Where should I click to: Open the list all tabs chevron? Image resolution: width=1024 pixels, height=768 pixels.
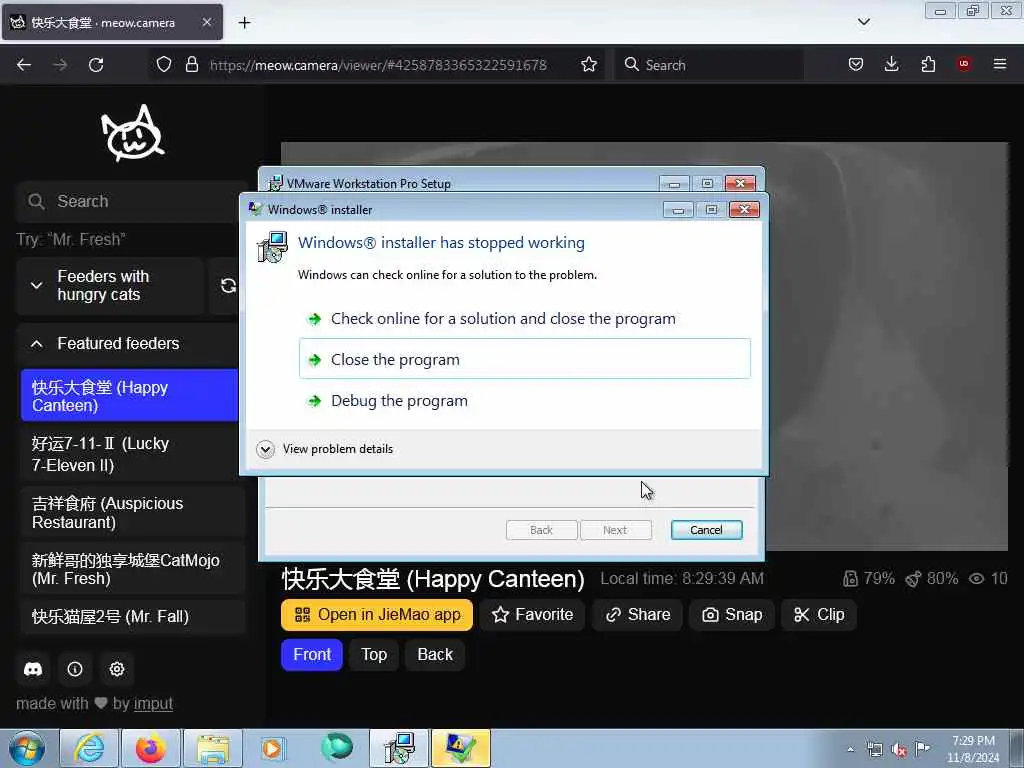pyautogui.click(x=863, y=22)
